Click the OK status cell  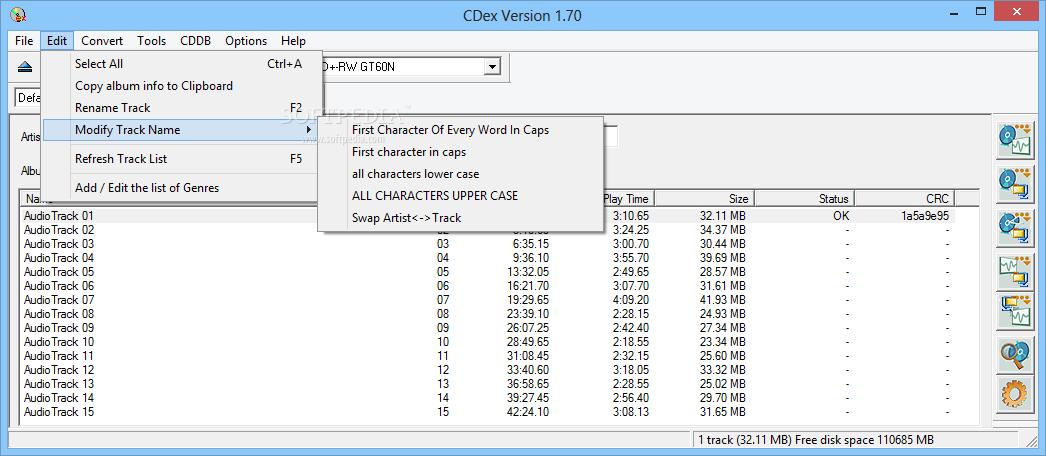840,216
